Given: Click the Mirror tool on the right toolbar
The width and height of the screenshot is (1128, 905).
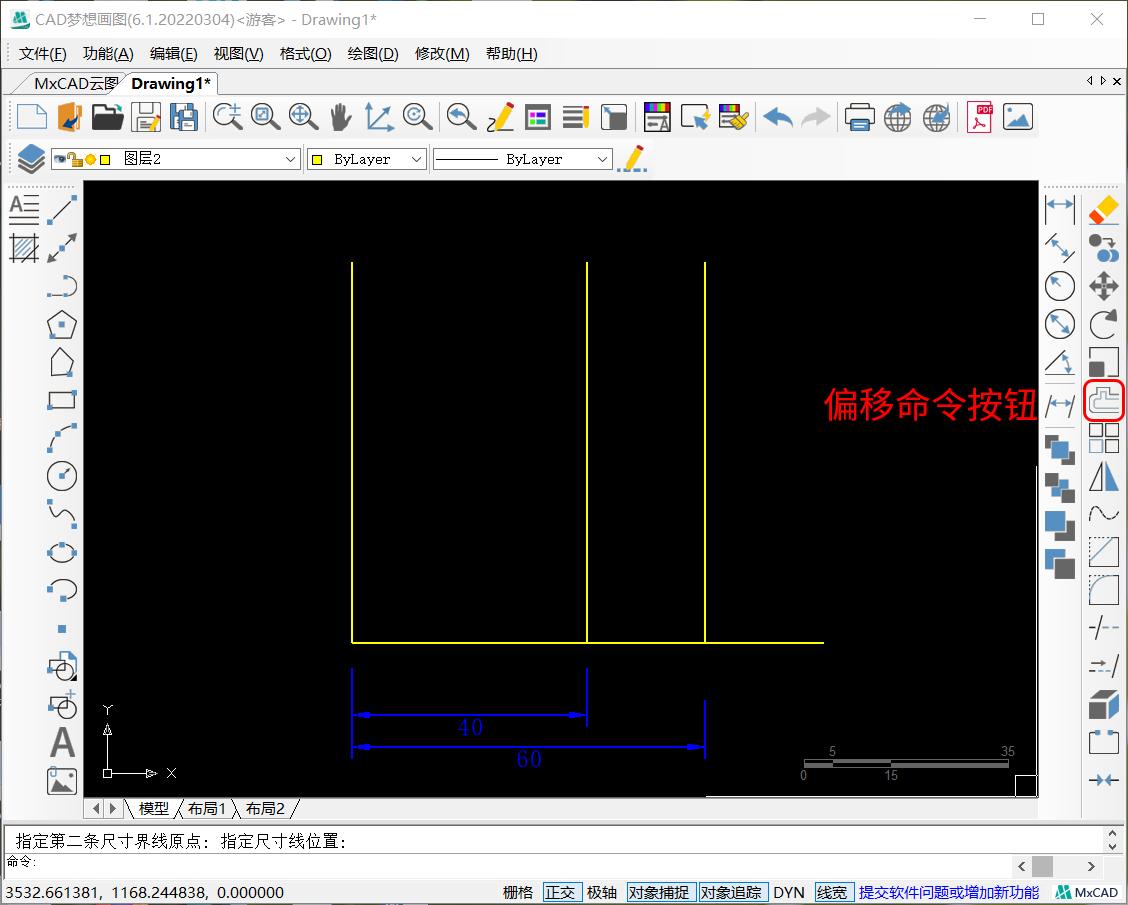Looking at the screenshot, I should click(x=1103, y=476).
